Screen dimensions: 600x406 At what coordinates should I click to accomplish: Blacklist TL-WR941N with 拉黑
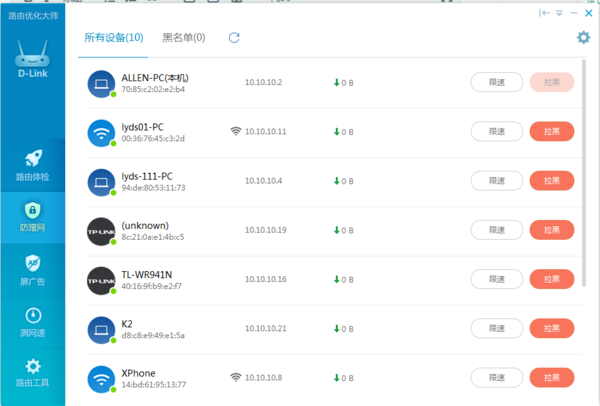552,279
